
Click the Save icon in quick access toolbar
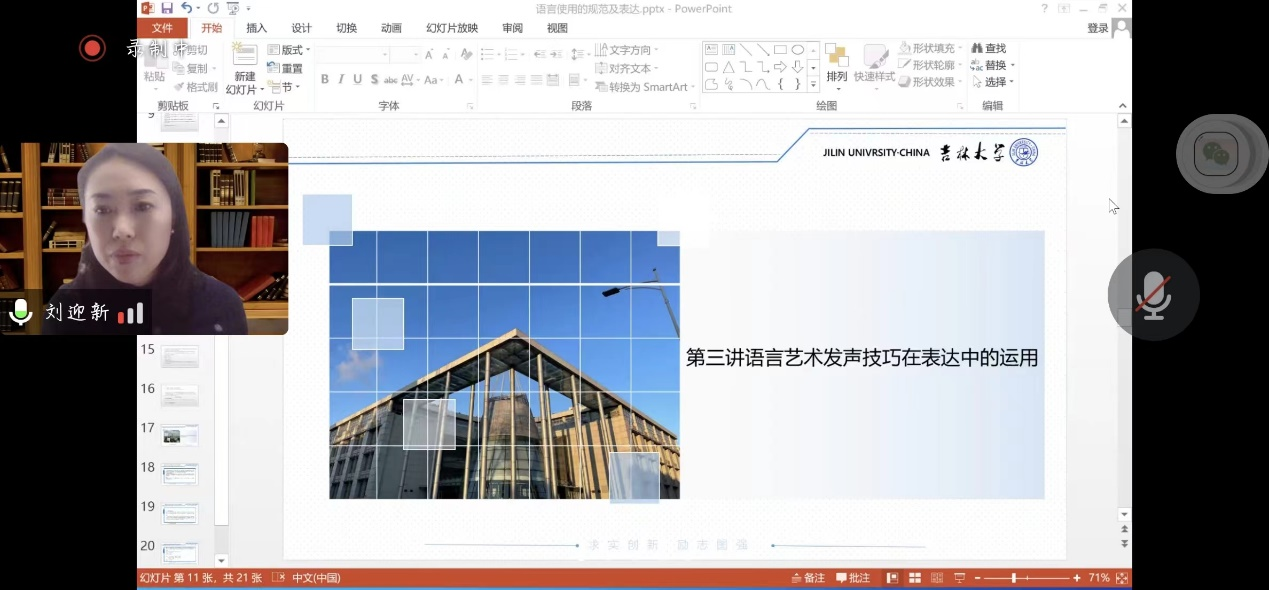[167, 8]
